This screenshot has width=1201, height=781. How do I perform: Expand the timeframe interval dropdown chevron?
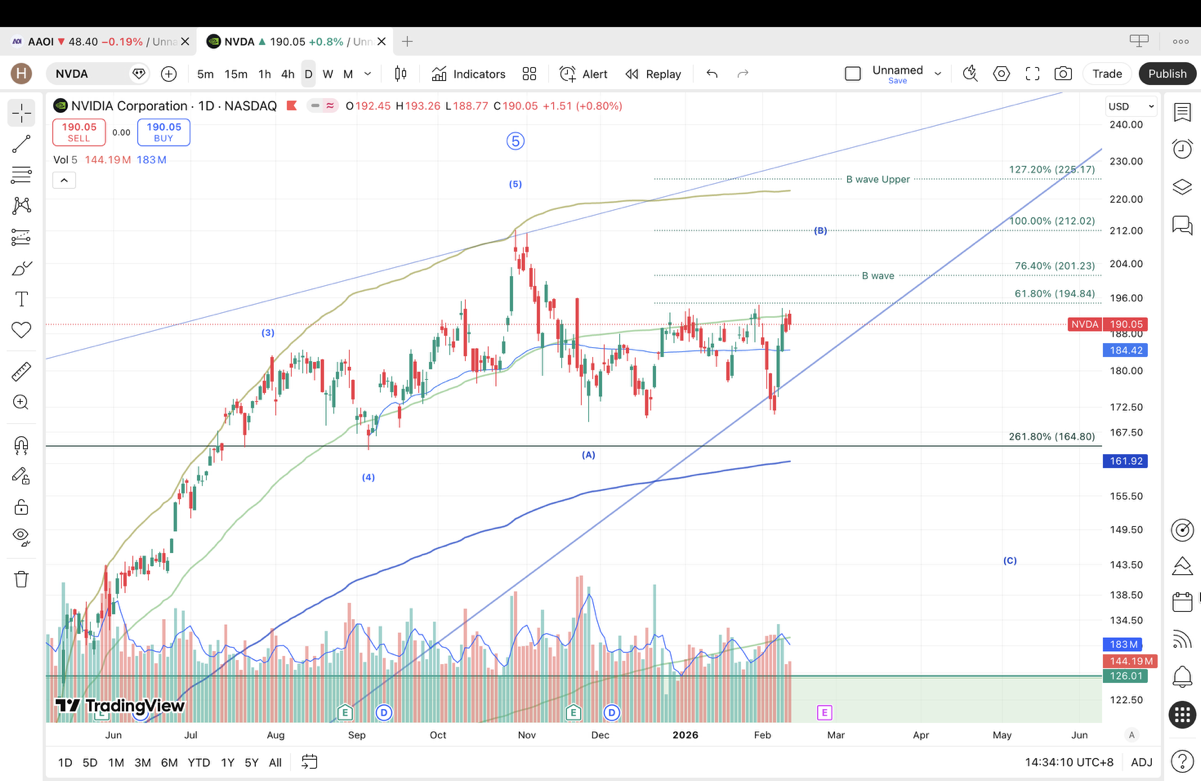pyautogui.click(x=368, y=74)
